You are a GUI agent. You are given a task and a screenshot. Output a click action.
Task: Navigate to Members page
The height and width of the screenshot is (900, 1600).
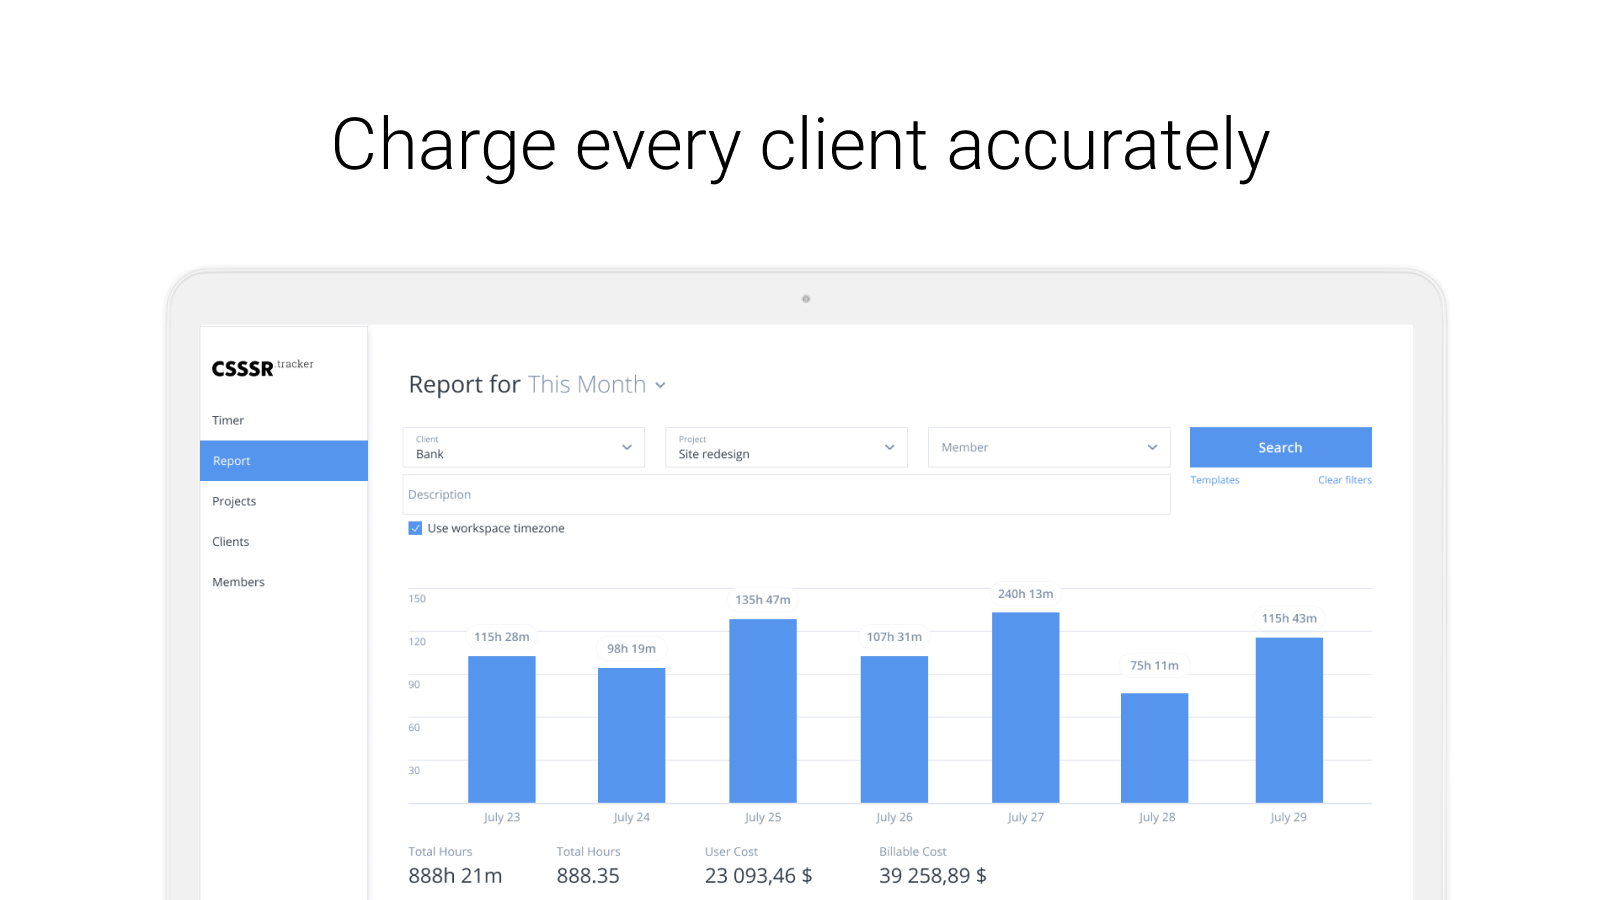(238, 582)
